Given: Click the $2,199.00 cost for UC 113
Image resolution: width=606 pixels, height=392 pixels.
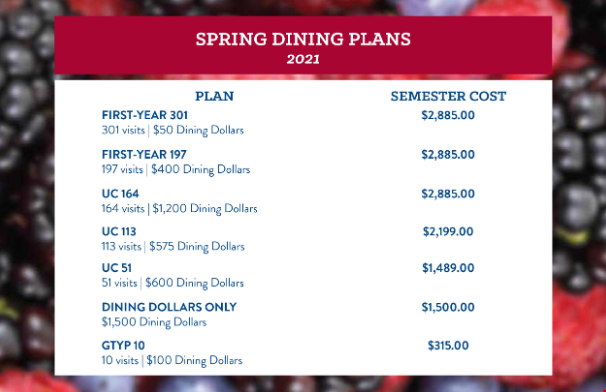Looking at the screenshot, I should coord(448,232).
